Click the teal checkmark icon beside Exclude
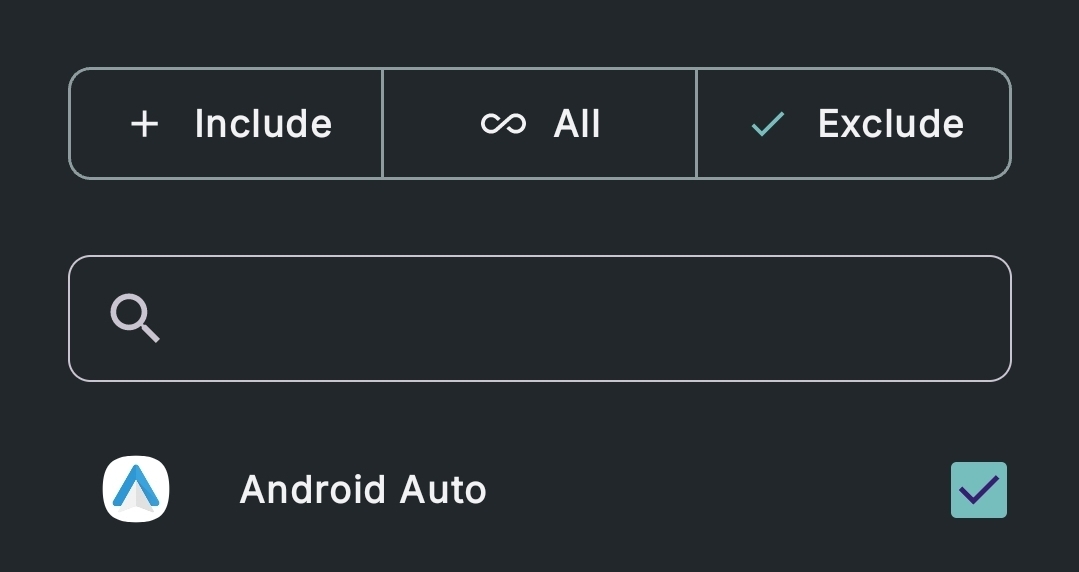 (768, 124)
